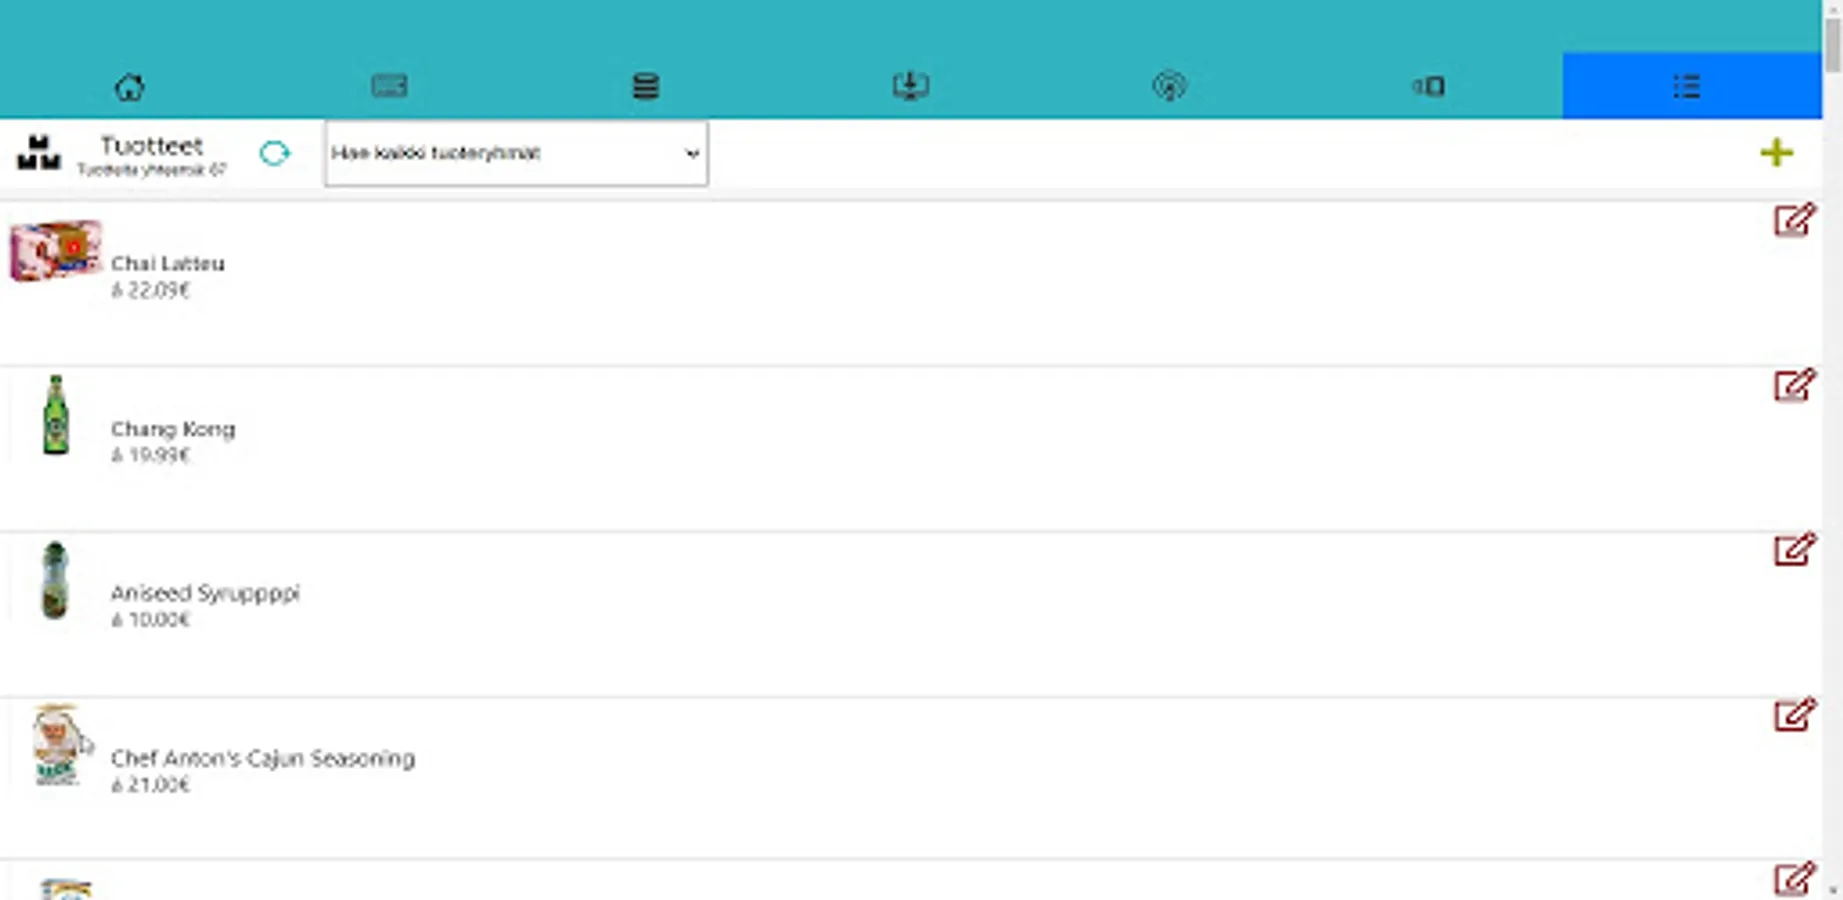Open the database icon in navigation bar
Image resolution: width=1843 pixels, height=900 pixels.
coord(646,87)
